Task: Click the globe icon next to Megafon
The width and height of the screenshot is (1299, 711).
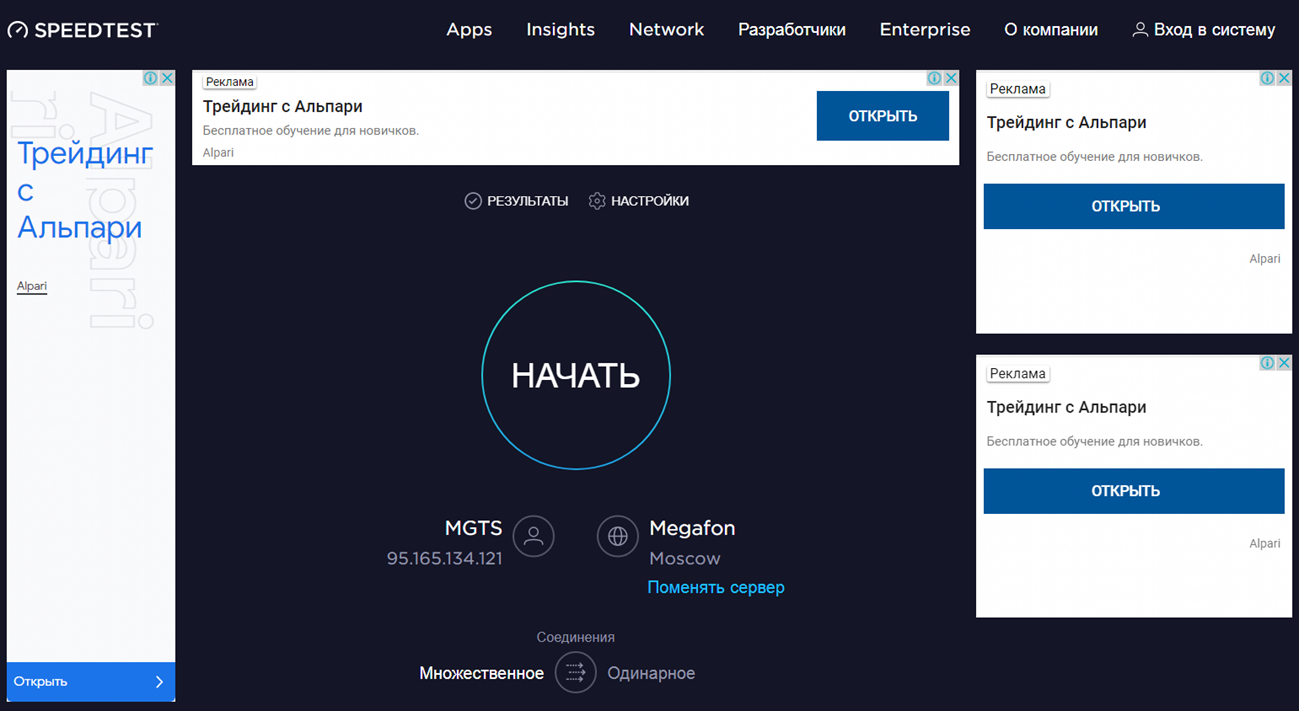Action: click(x=618, y=536)
